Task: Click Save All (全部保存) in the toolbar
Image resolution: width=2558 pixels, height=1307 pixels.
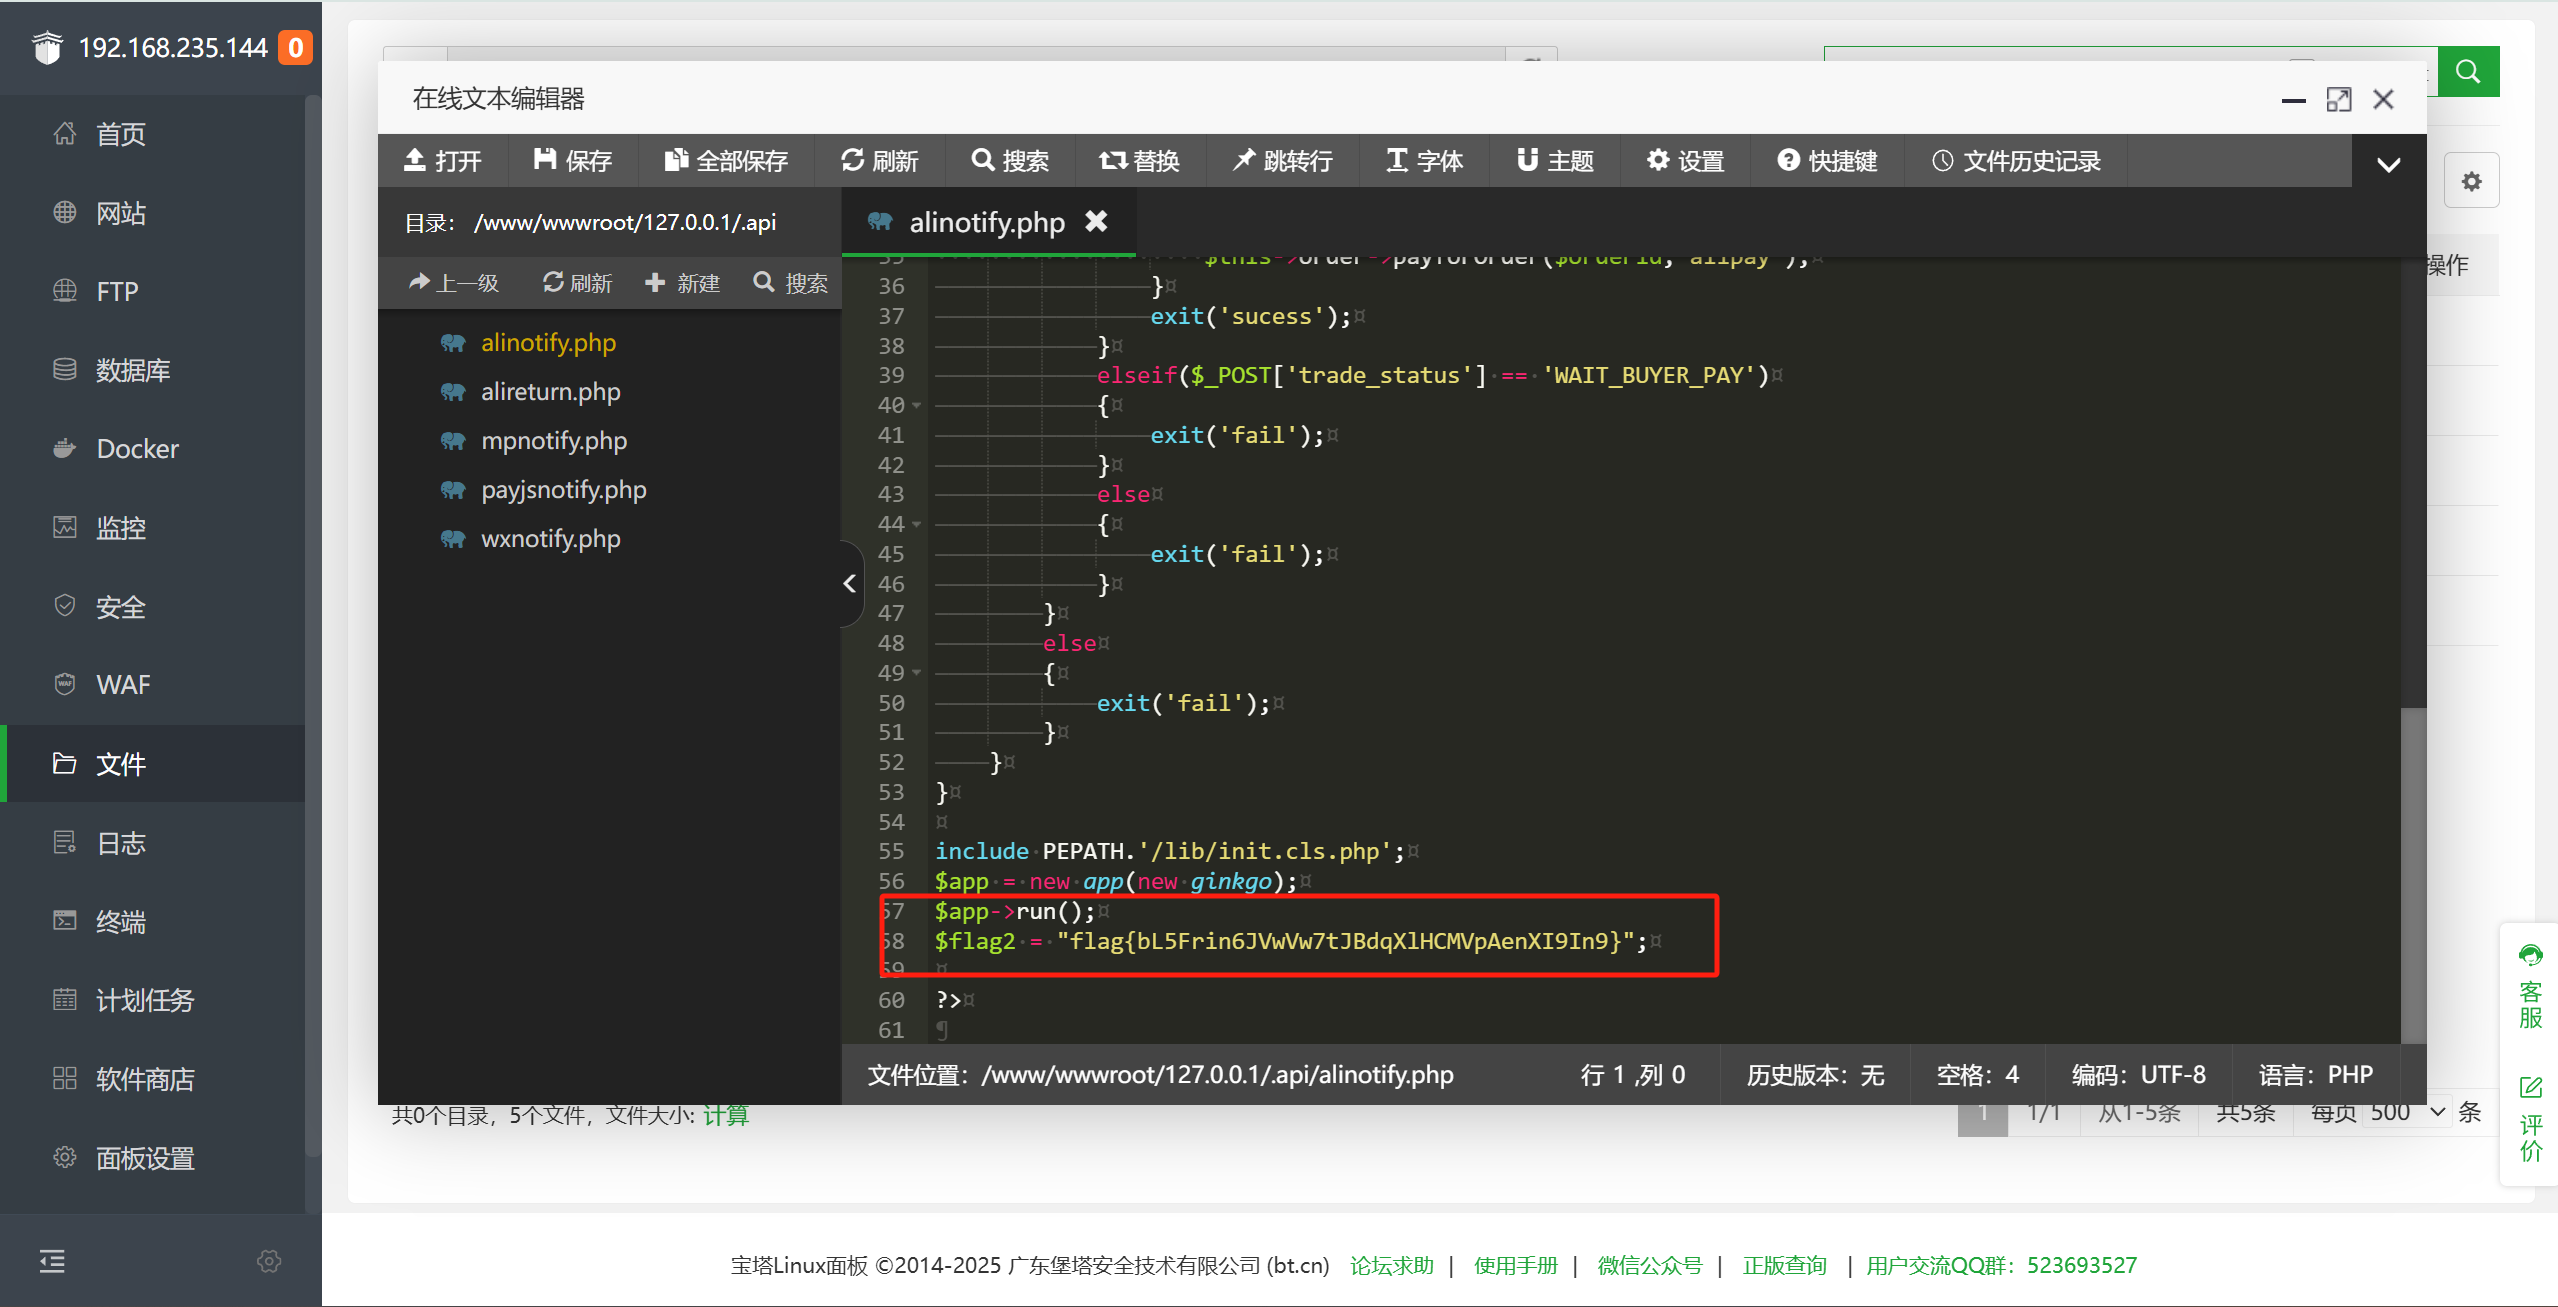Action: point(727,161)
